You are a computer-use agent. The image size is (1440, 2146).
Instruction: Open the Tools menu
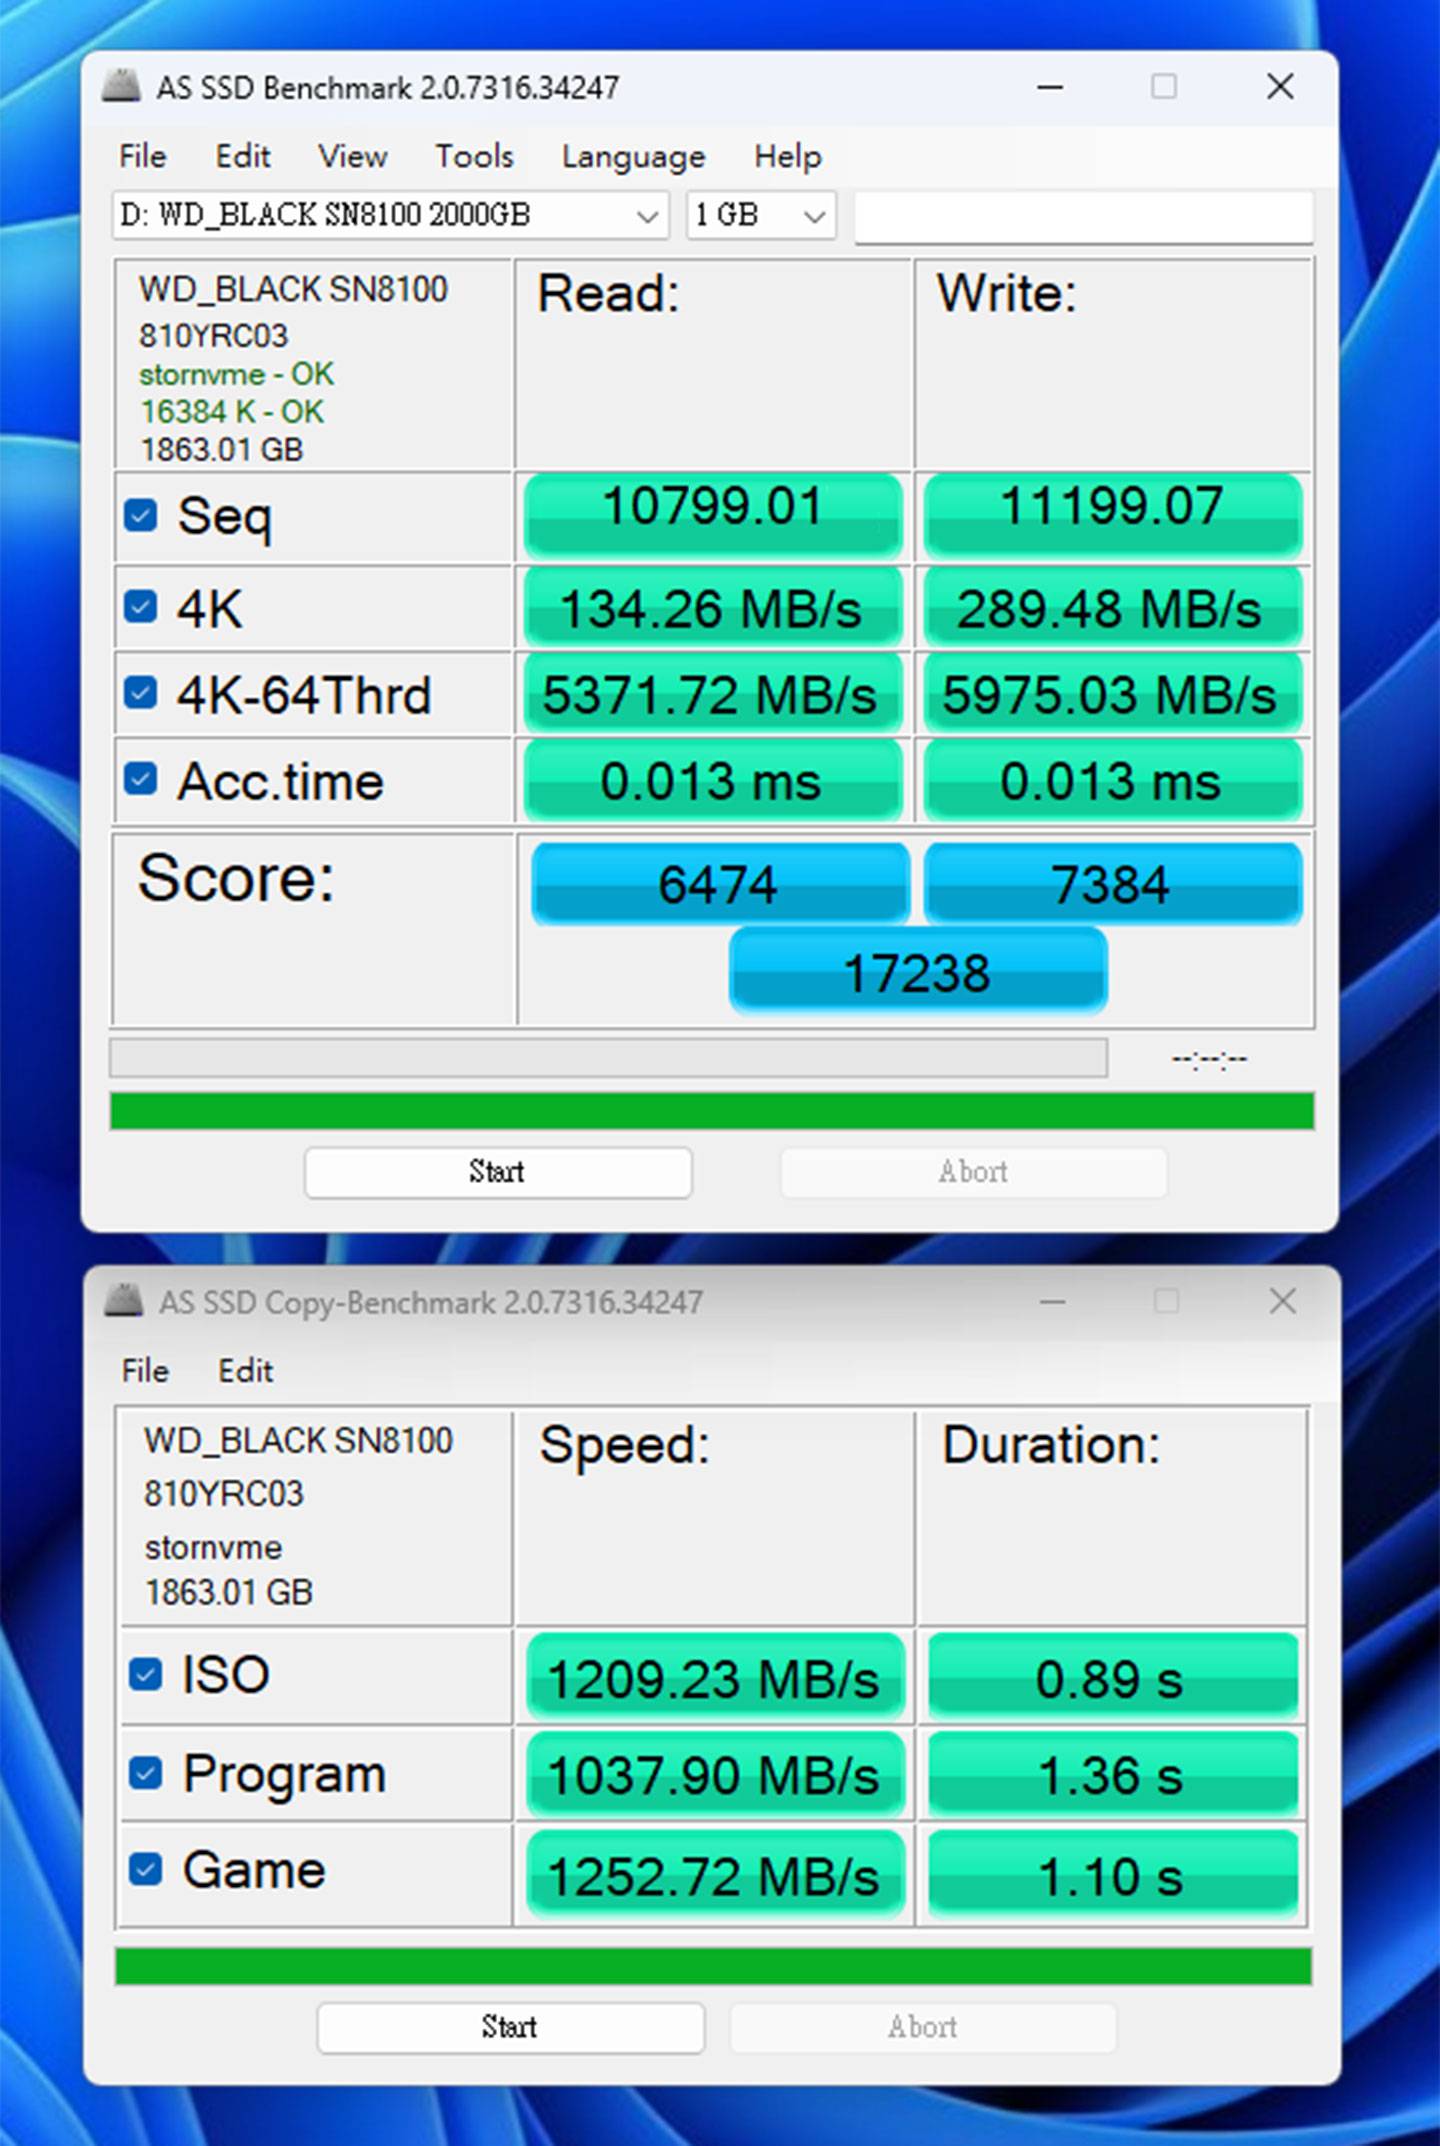[x=475, y=156]
